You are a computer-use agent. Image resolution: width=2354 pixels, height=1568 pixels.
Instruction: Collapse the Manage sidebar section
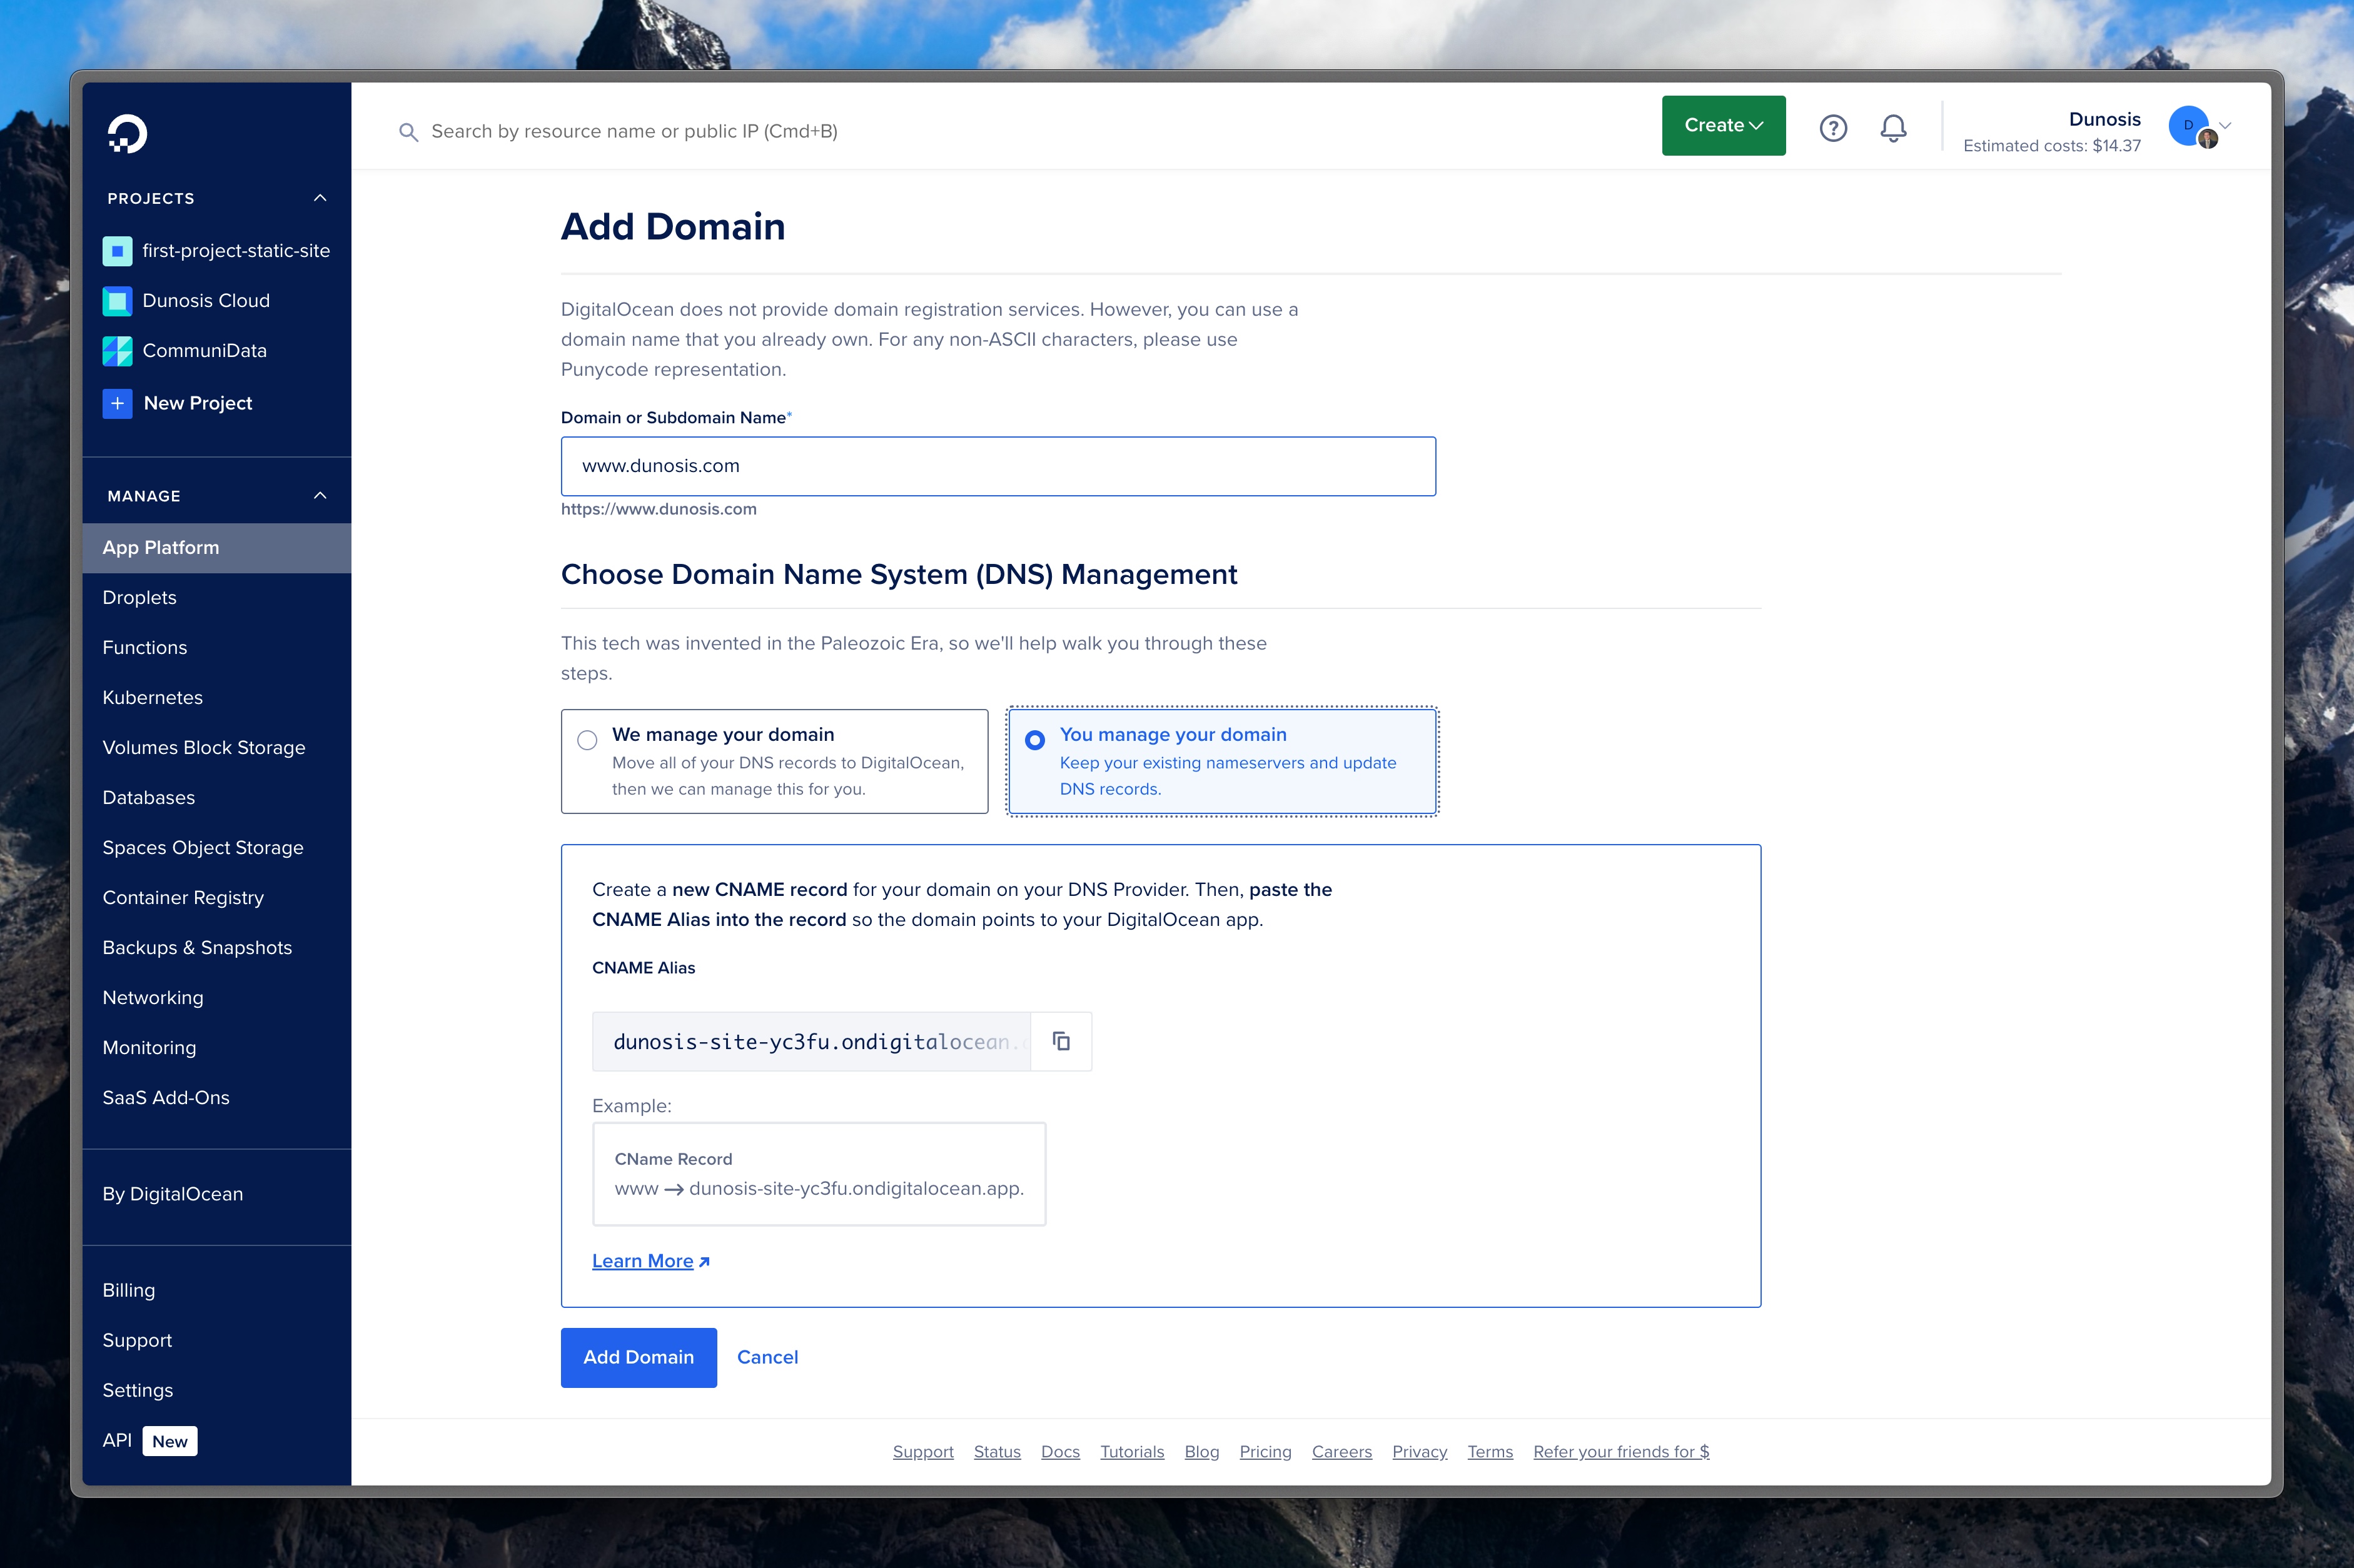[320, 496]
